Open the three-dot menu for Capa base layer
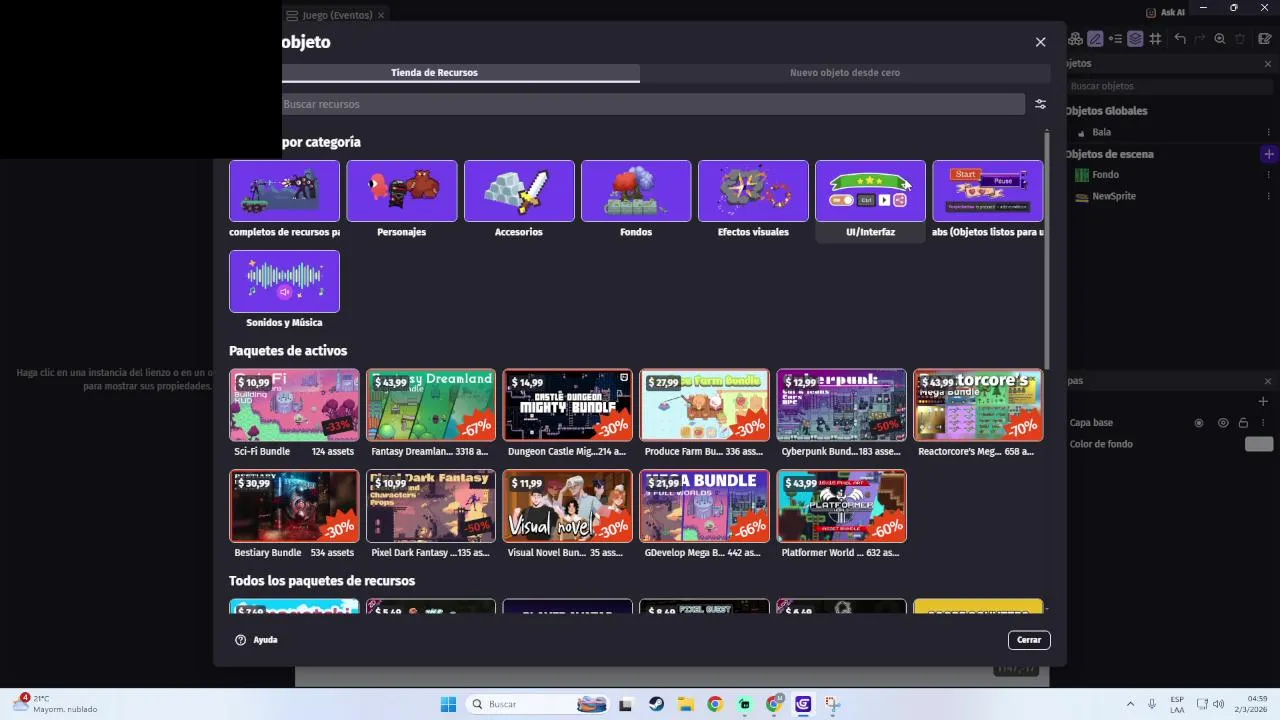Image resolution: width=1280 pixels, height=720 pixels. coord(1263,423)
